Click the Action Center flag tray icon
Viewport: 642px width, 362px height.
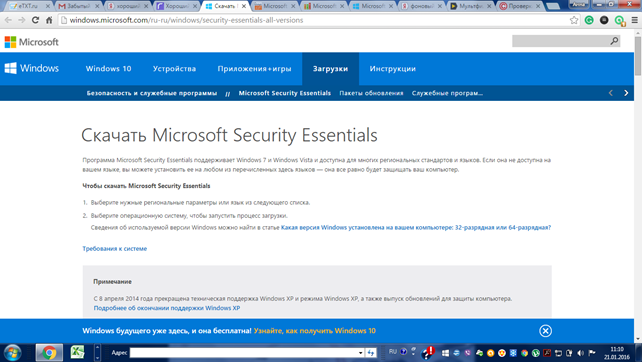pos(592,353)
